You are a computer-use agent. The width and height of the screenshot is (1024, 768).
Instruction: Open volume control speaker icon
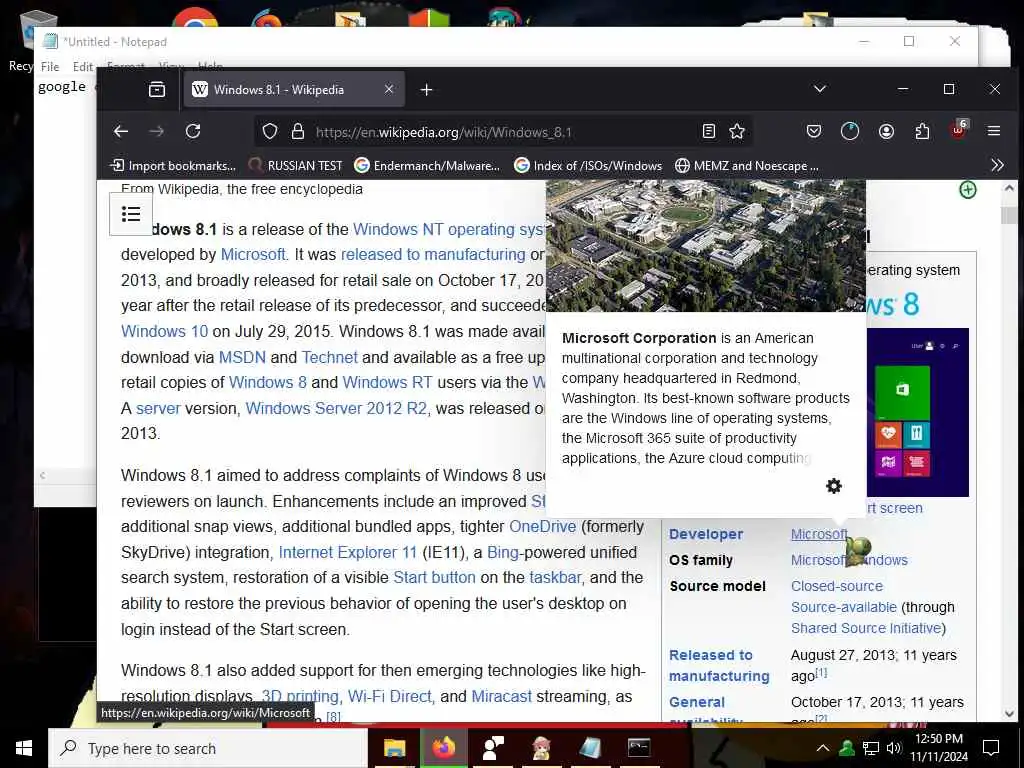point(894,748)
